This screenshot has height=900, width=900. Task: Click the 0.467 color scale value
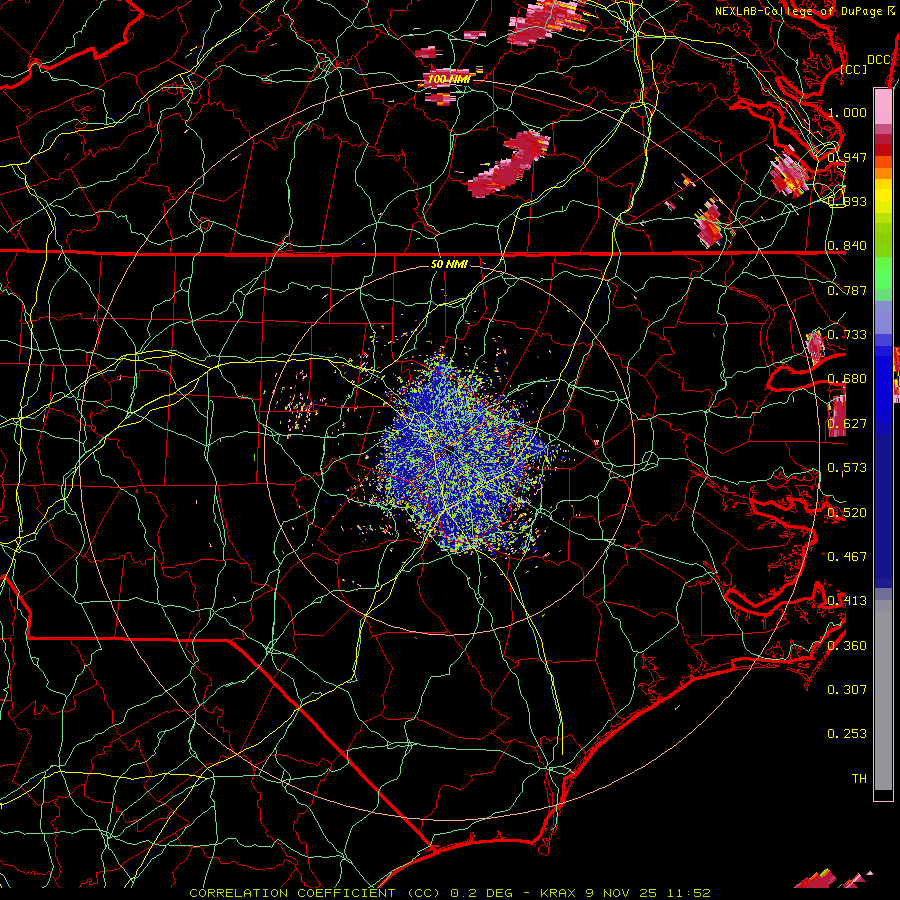click(847, 557)
